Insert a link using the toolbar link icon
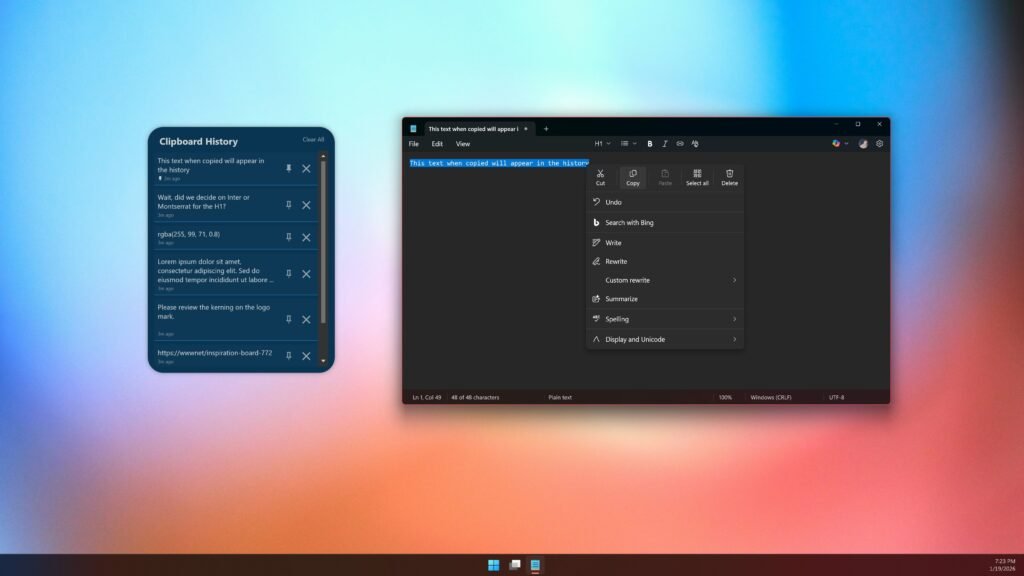The height and width of the screenshot is (576, 1024). (x=680, y=144)
